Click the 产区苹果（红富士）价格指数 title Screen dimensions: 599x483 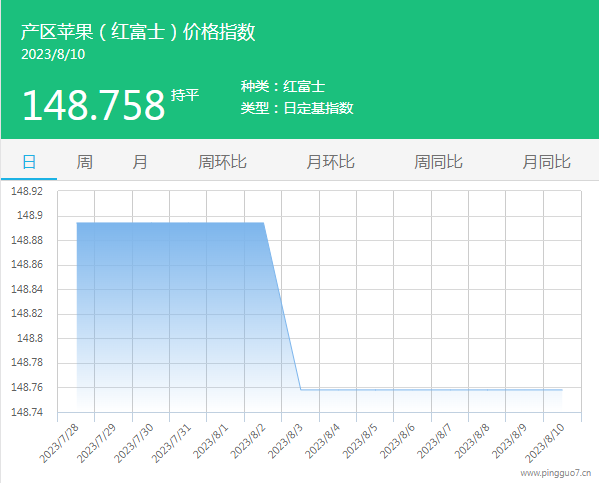tap(138, 32)
